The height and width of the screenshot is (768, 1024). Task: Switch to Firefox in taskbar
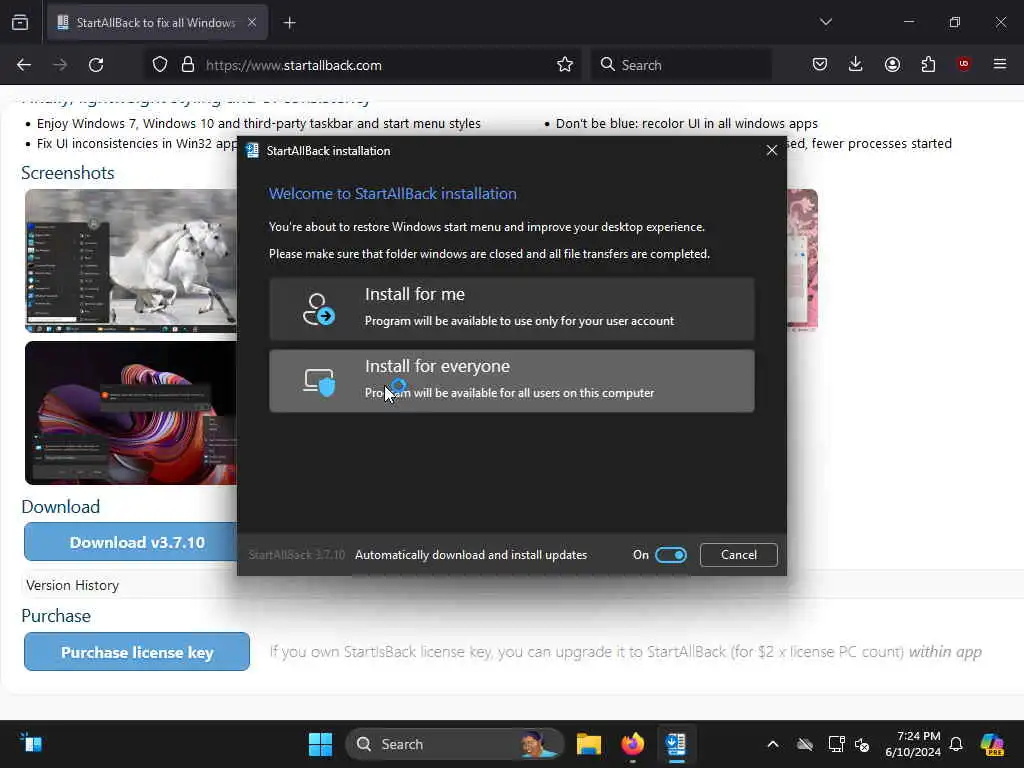[632, 744]
